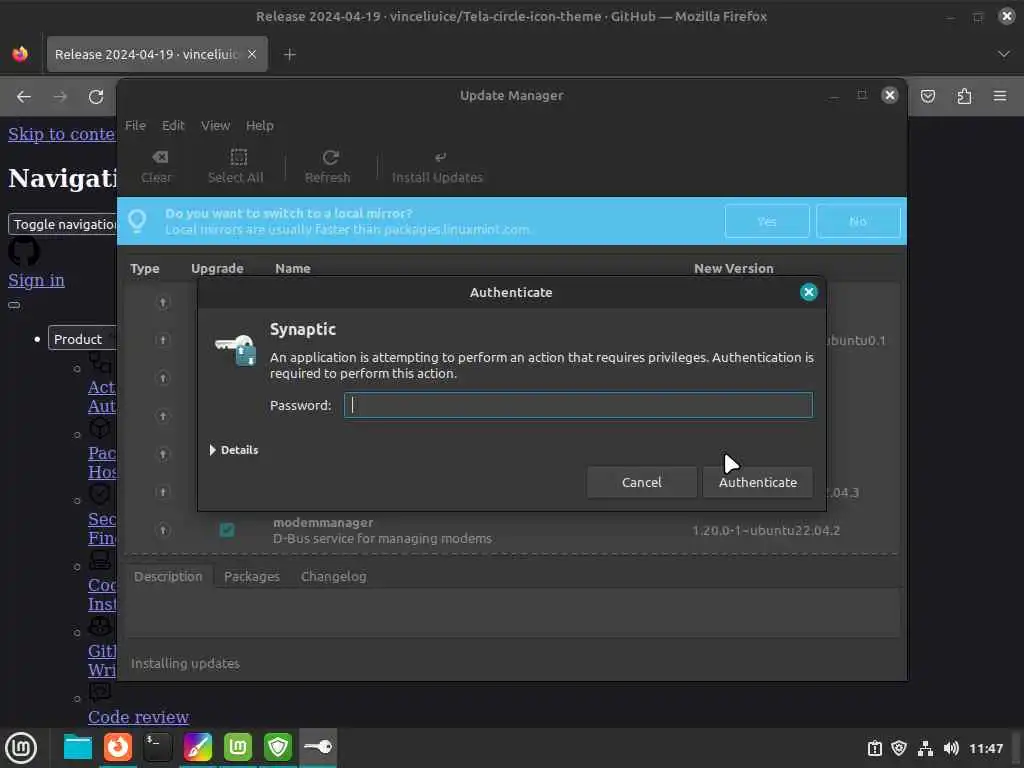Click the Toggle navigation button
1024x768 pixels.
[63, 224]
